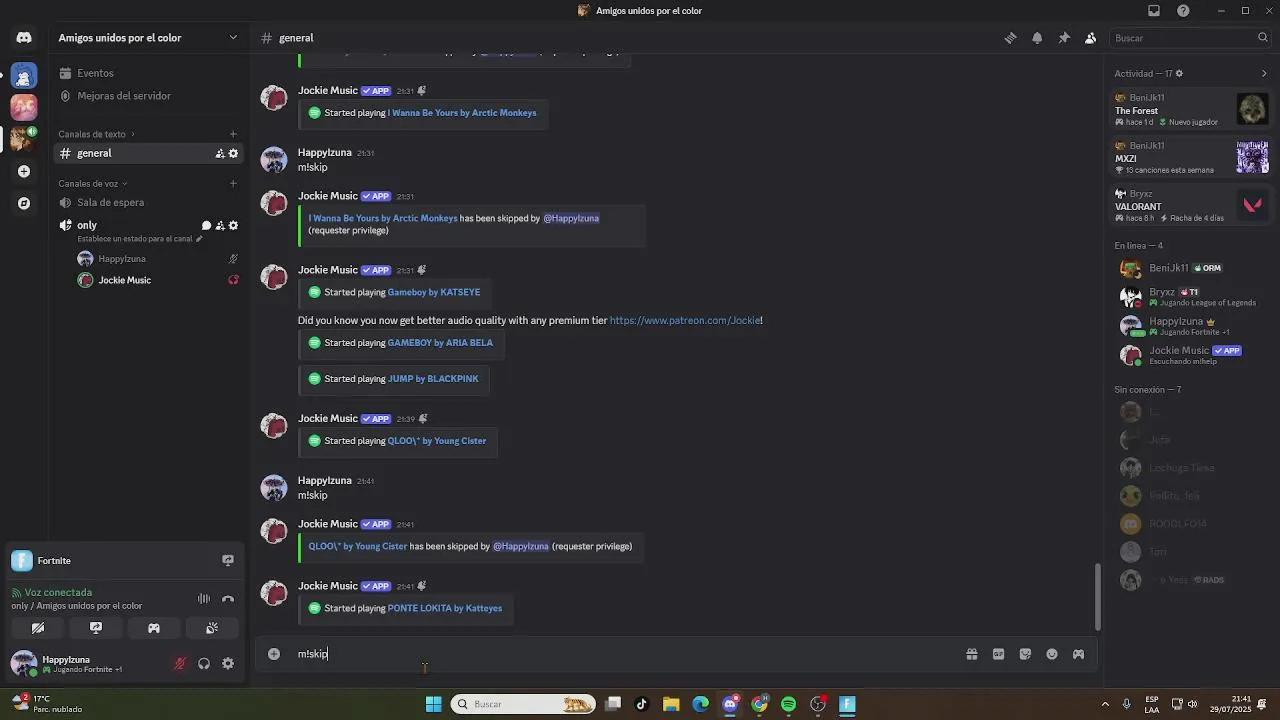Create channel plus in Canales de voz
The width and height of the screenshot is (1280, 720).
coord(233,184)
